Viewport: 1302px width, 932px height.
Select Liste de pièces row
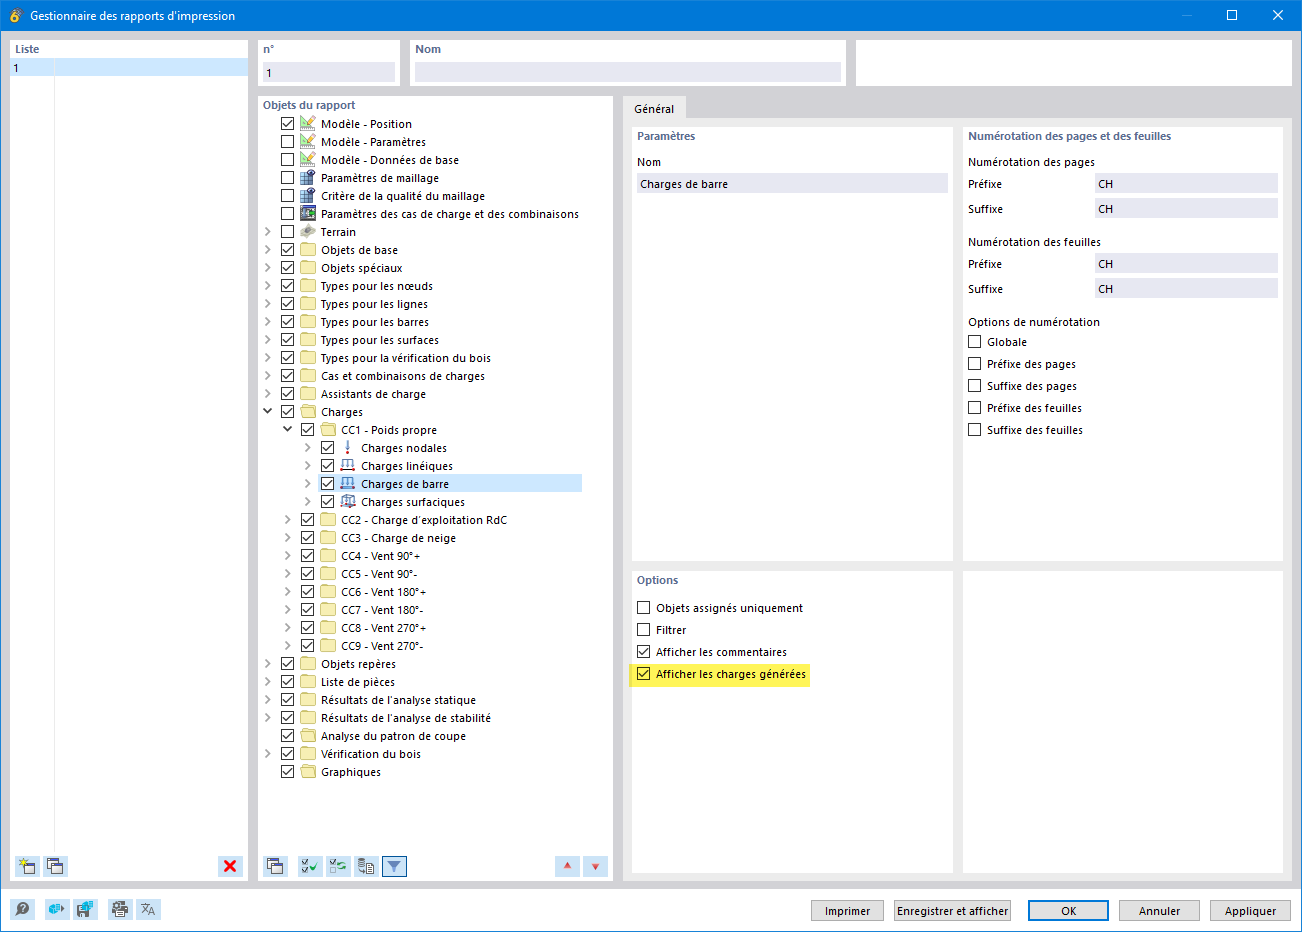click(x=358, y=682)
